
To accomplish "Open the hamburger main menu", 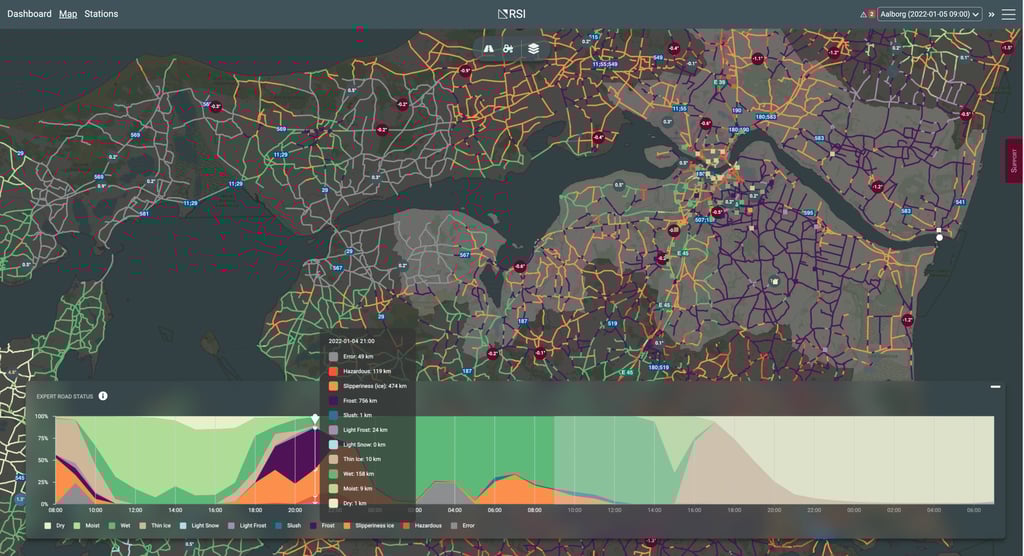I will tap(1009, 14).
